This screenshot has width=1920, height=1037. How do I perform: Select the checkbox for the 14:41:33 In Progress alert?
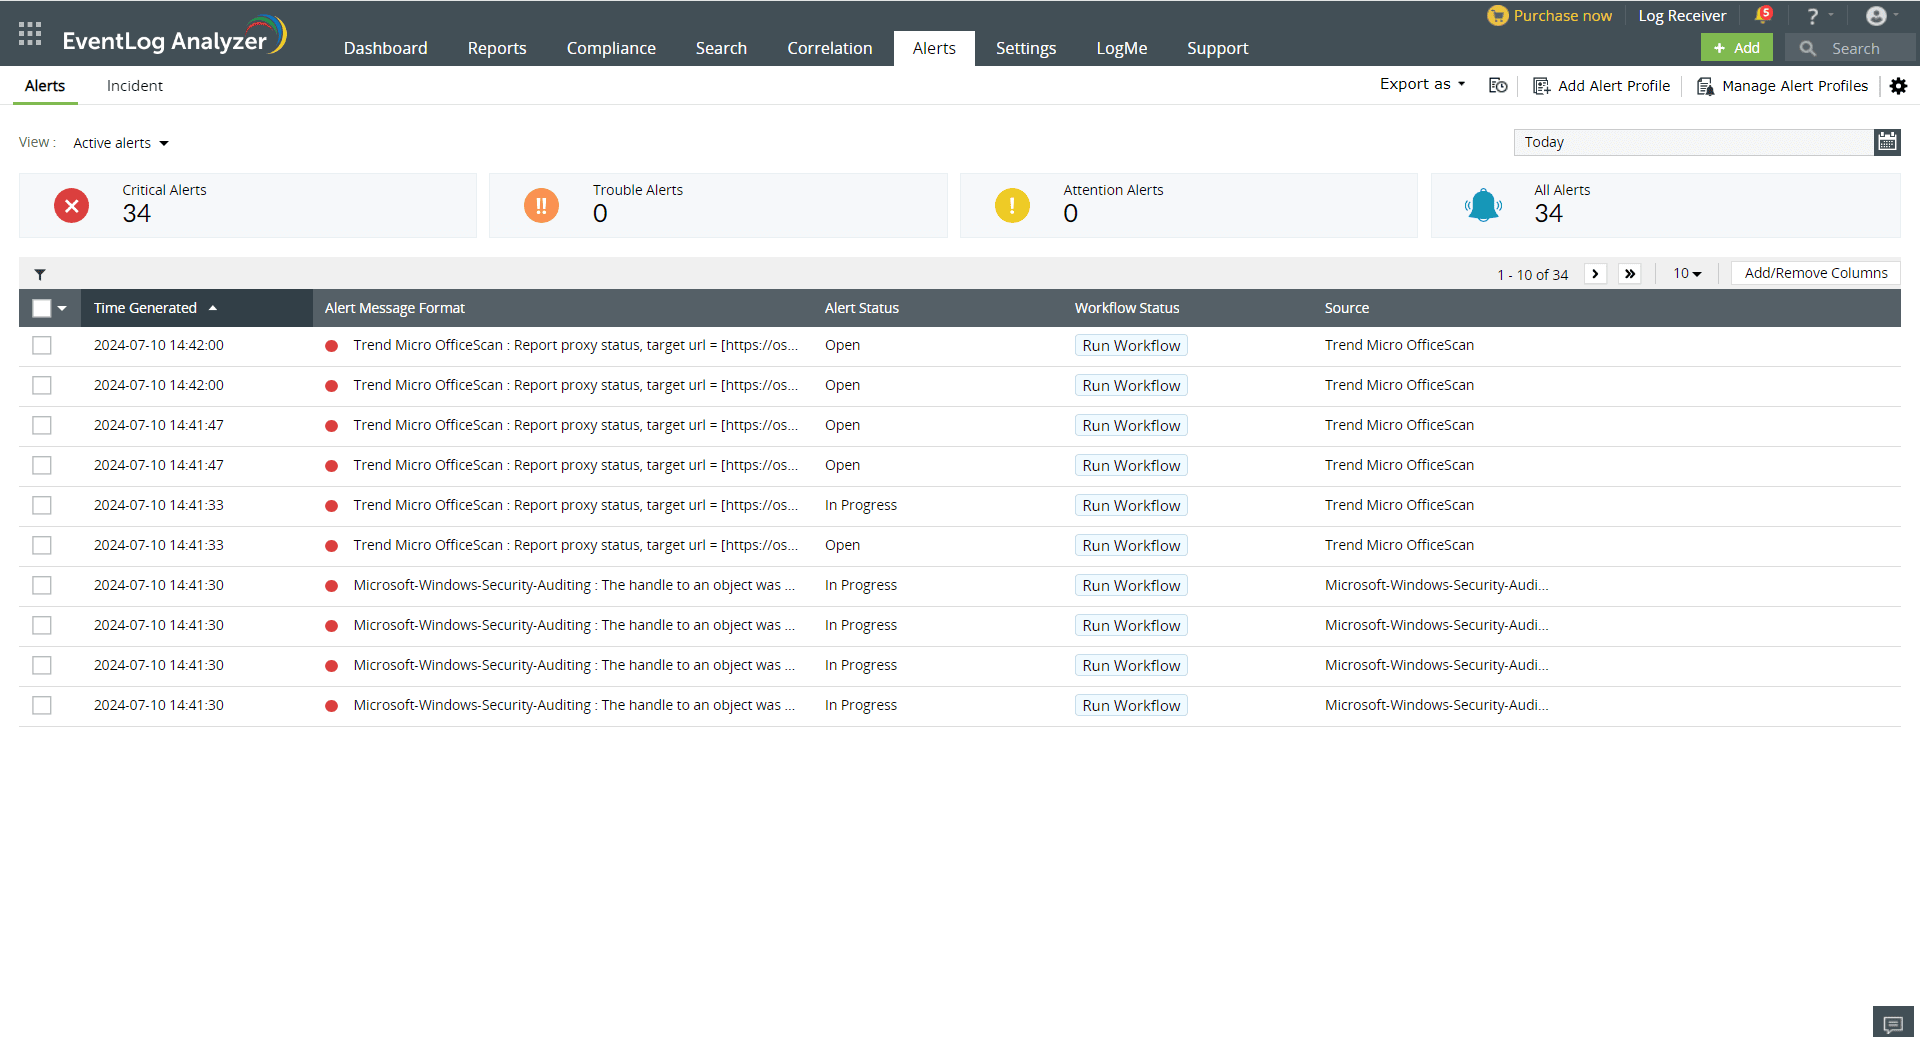(41, 505)
